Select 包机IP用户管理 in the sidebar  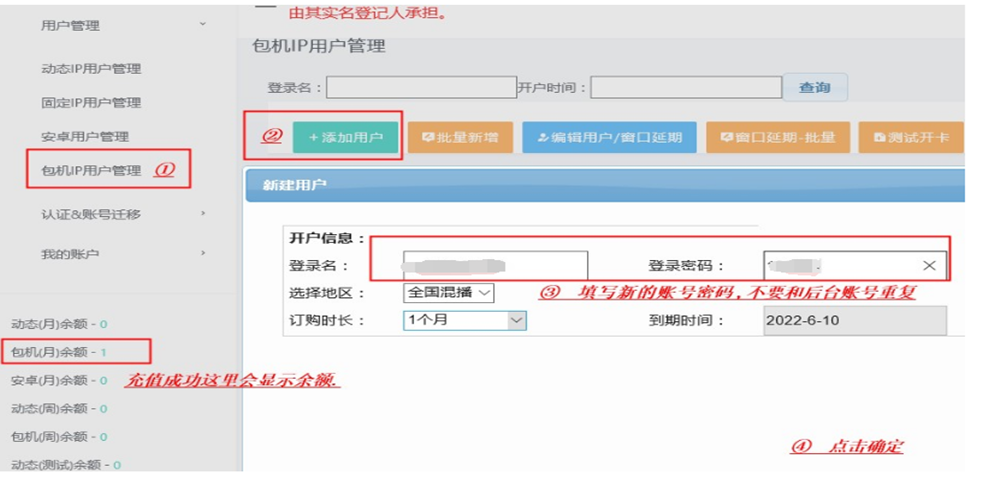click(91, 170)
